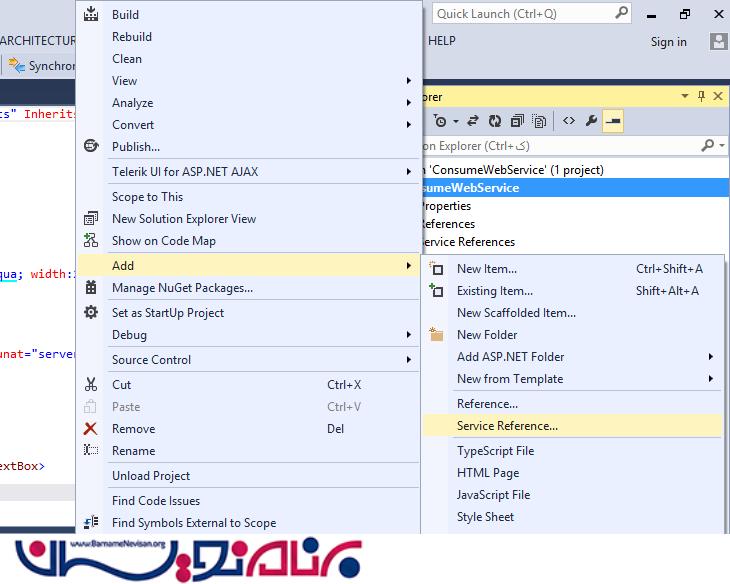
Task: Click the Build icon in context menu
Action: 91,14
